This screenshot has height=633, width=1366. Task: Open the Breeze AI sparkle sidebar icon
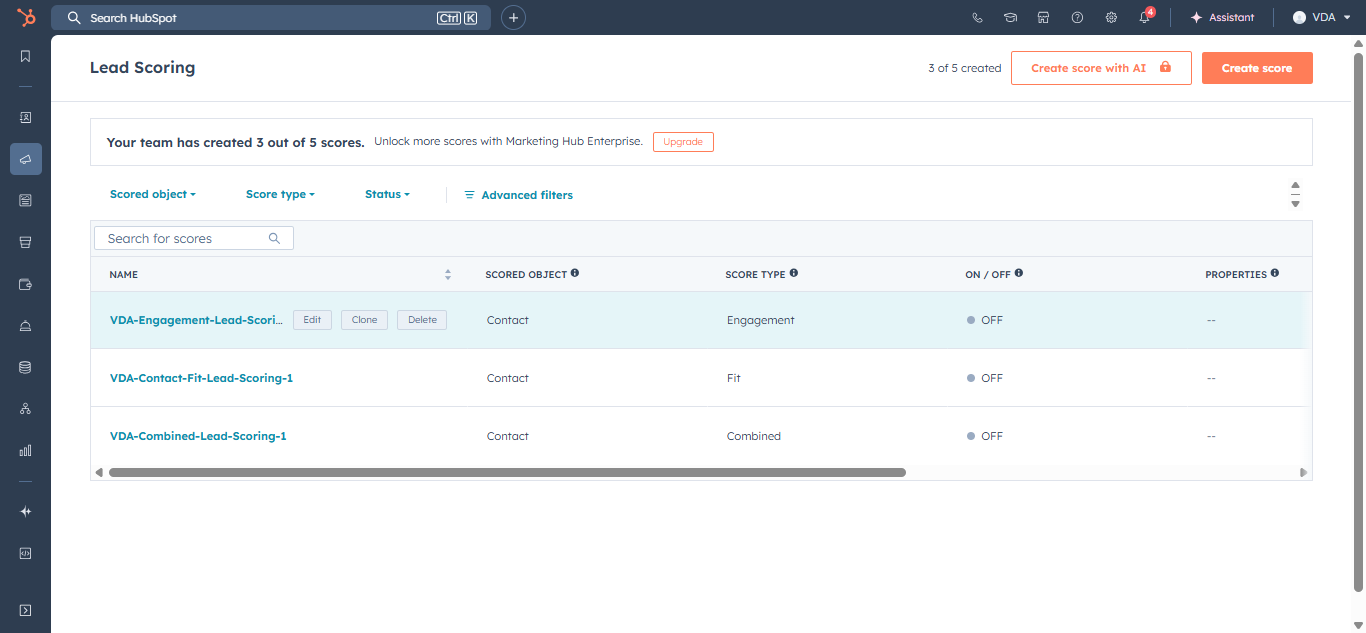[x=26, y=511]
